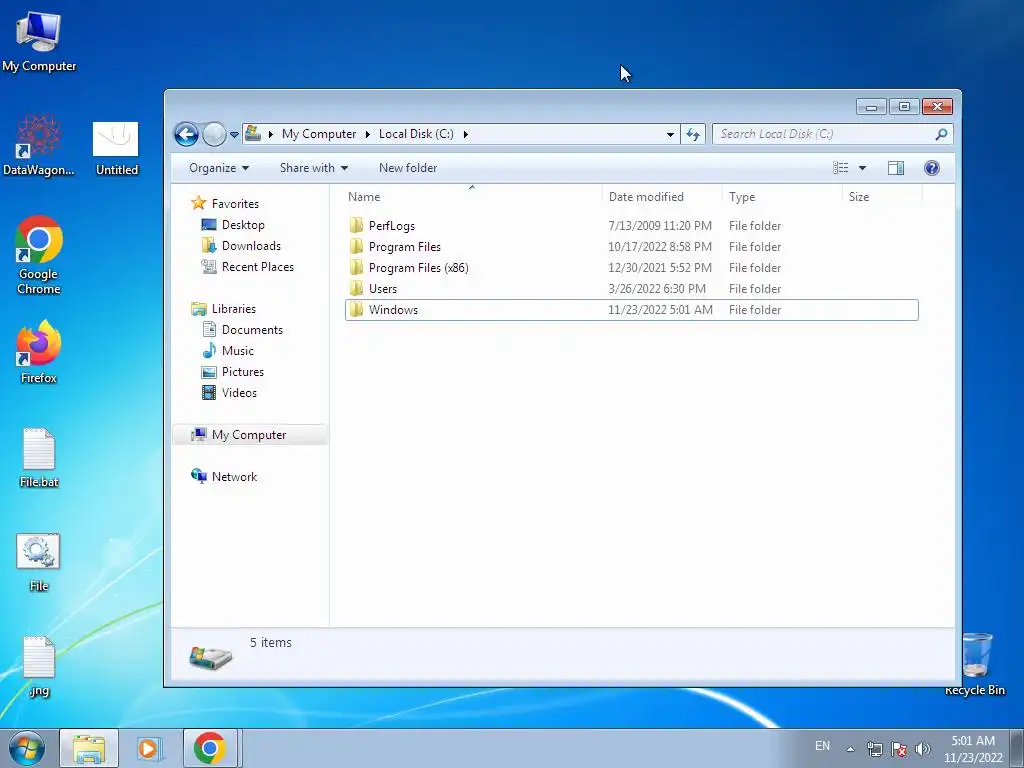Sort by Date modified column
This screenshot has height=768, width=1024.
point(662,197)
